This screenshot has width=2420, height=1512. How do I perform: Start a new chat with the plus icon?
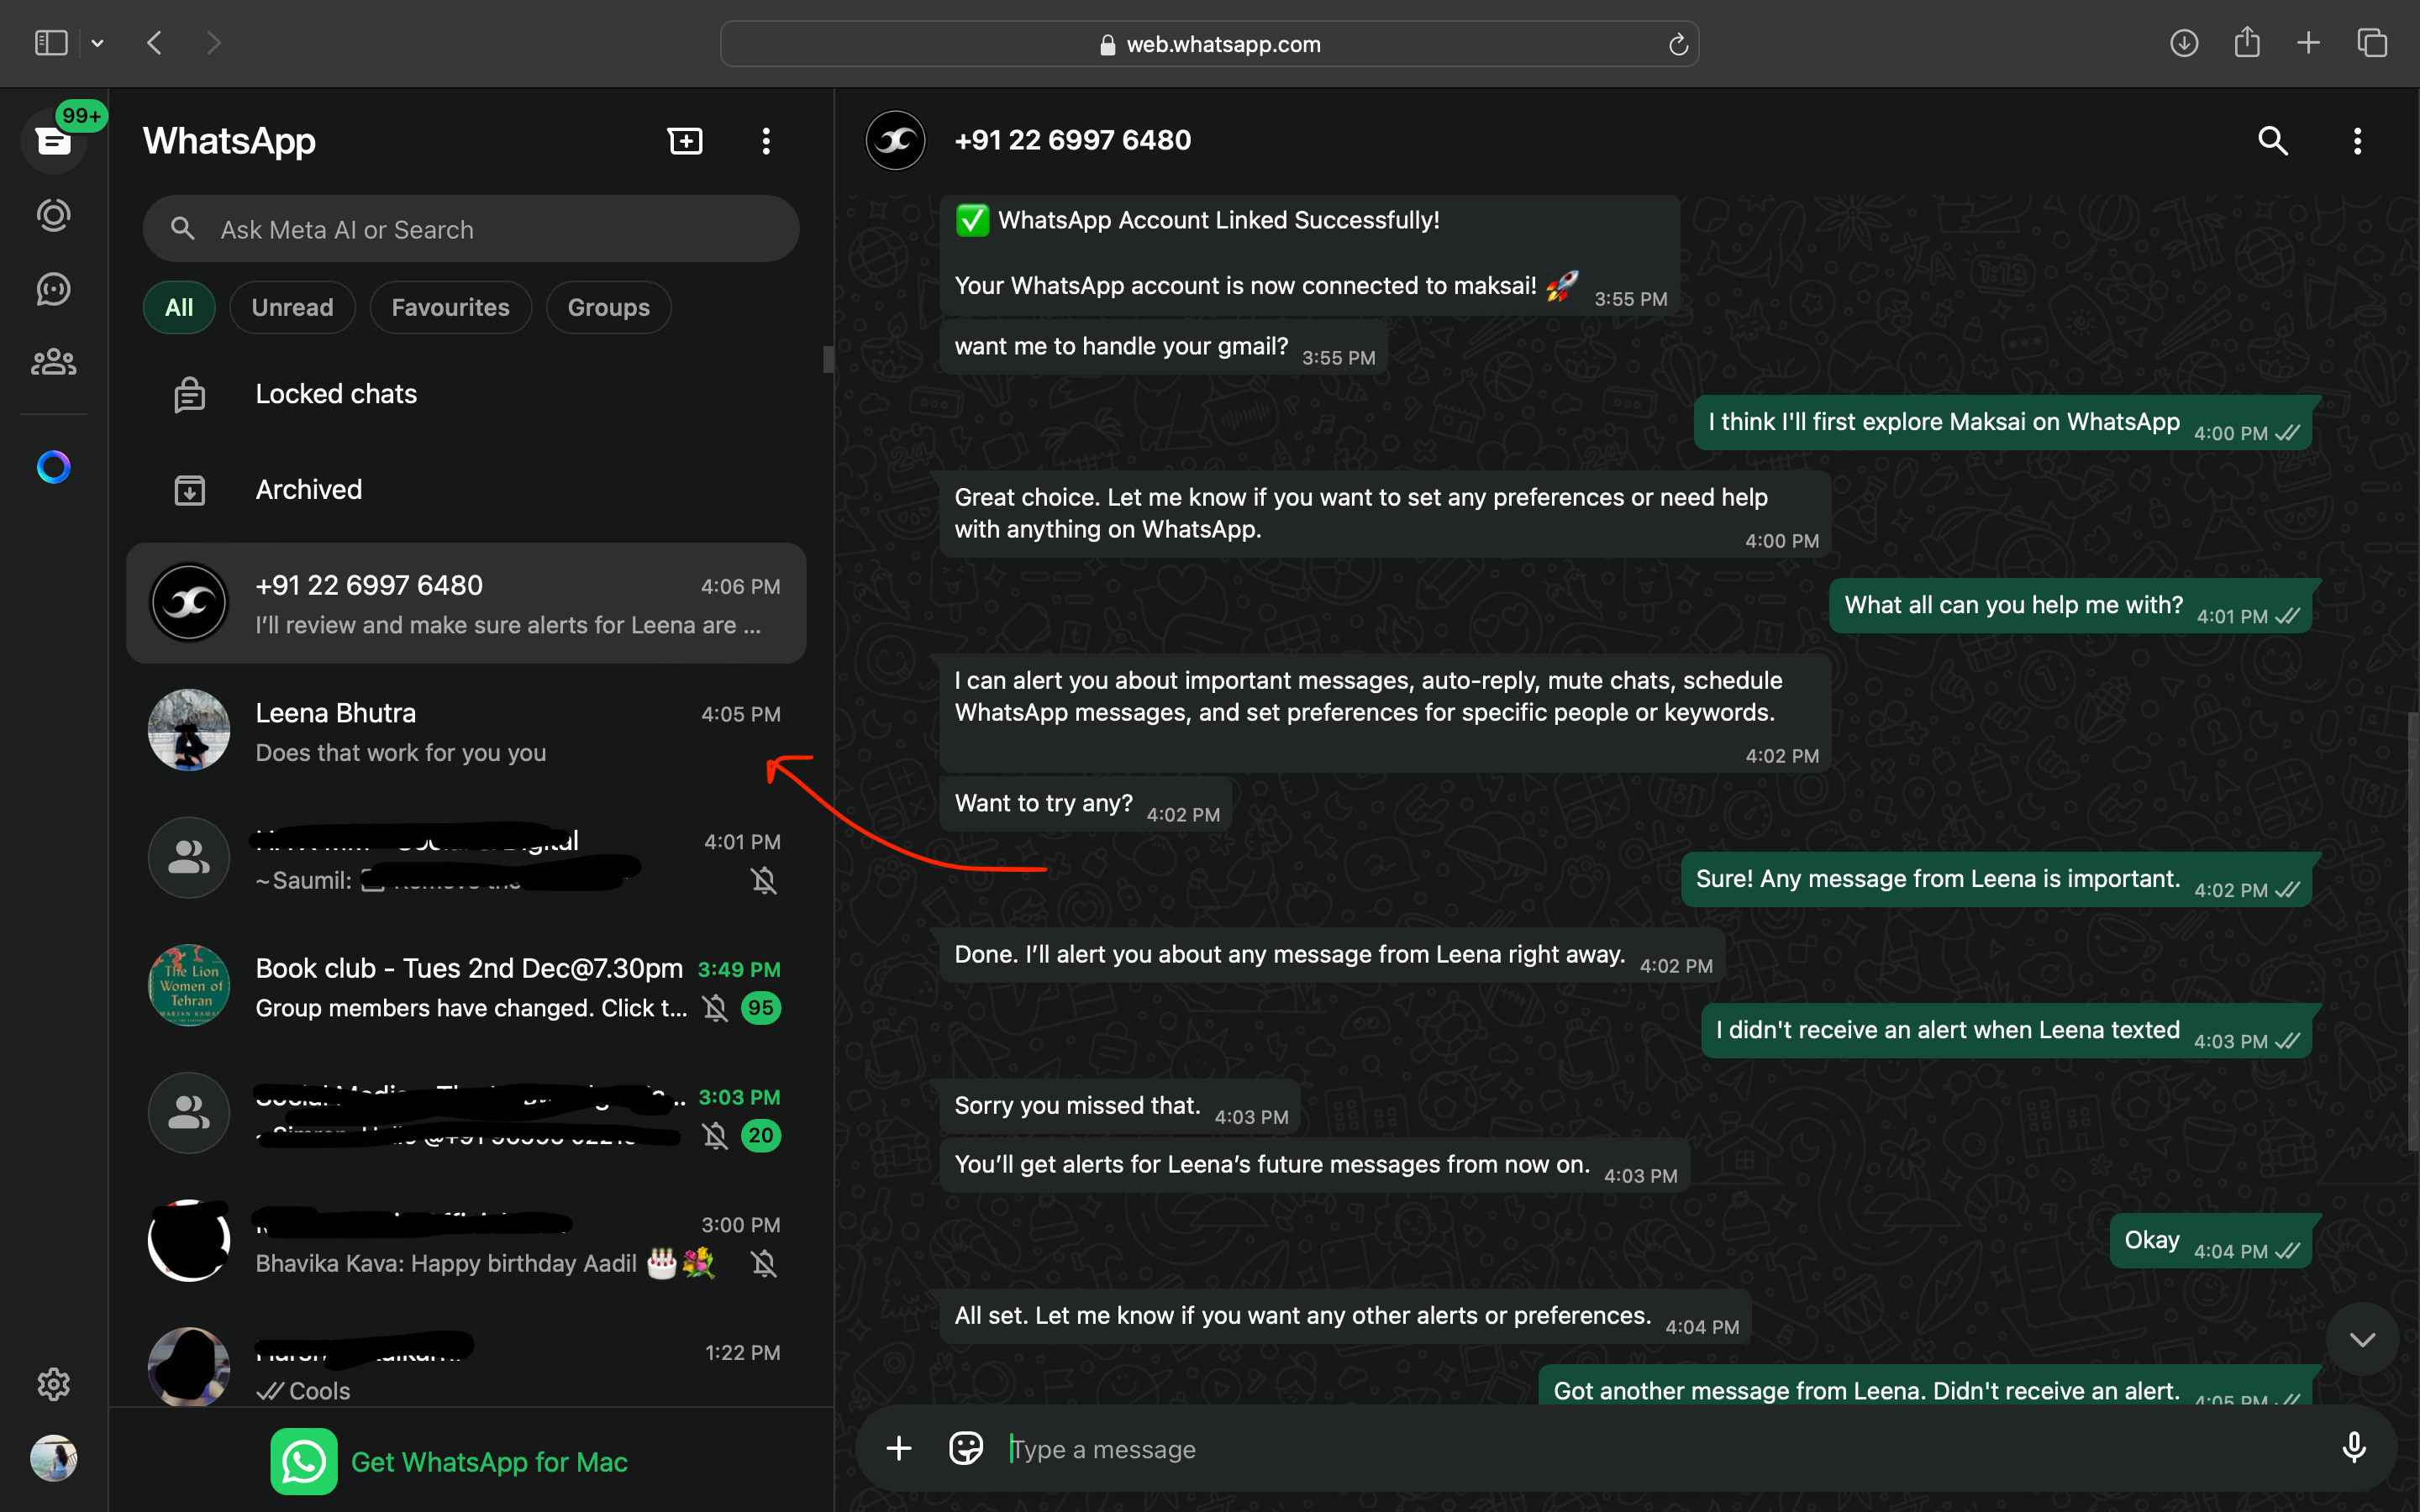(685, 141)
